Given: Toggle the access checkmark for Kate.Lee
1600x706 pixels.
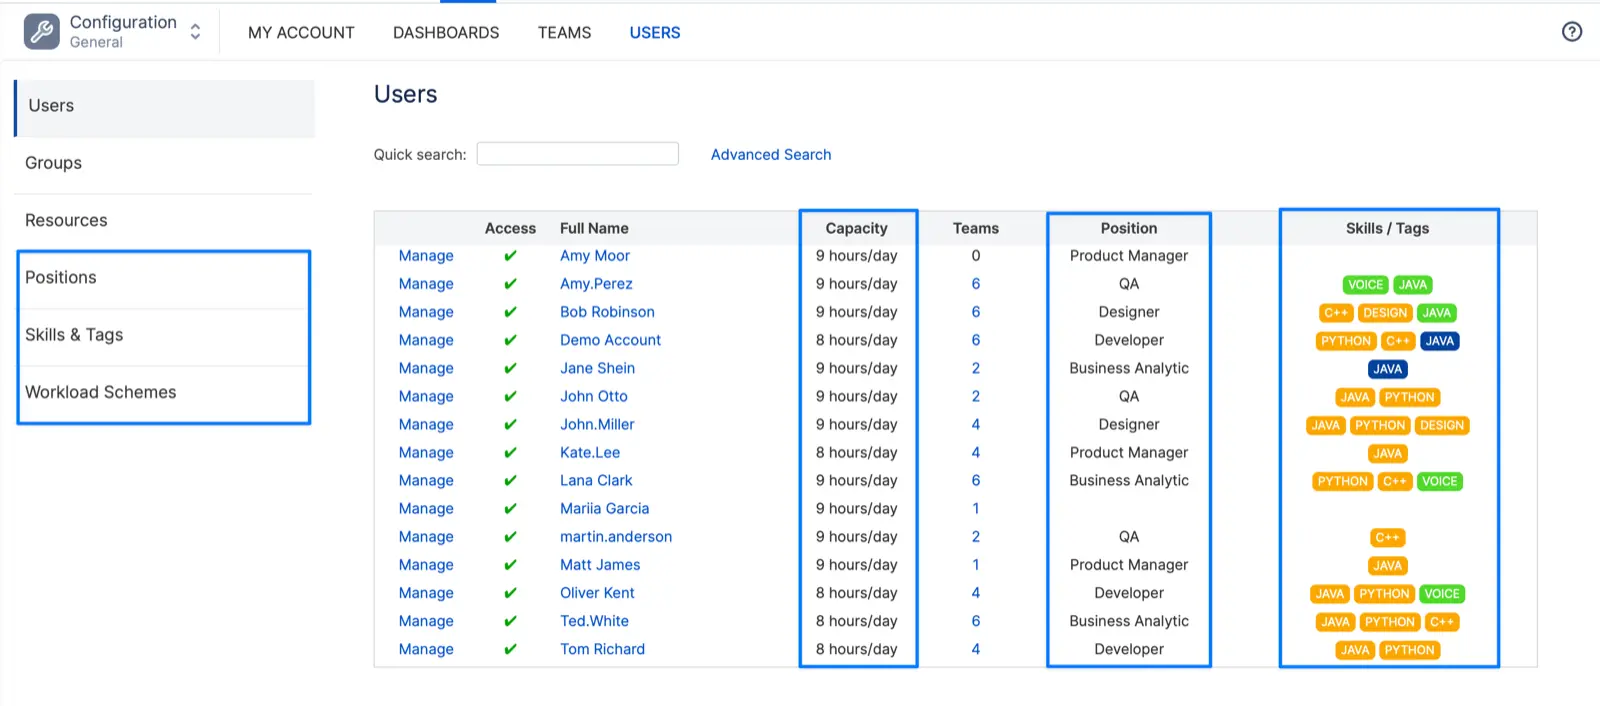Looking at the screenshot, I should coord(510,453).
